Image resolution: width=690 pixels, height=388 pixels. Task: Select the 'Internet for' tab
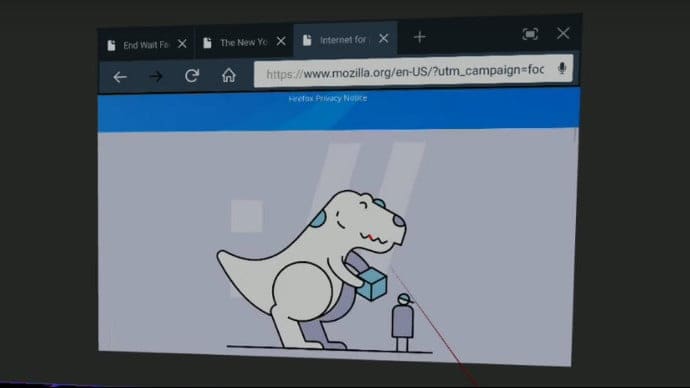click(x=345, y=40)
